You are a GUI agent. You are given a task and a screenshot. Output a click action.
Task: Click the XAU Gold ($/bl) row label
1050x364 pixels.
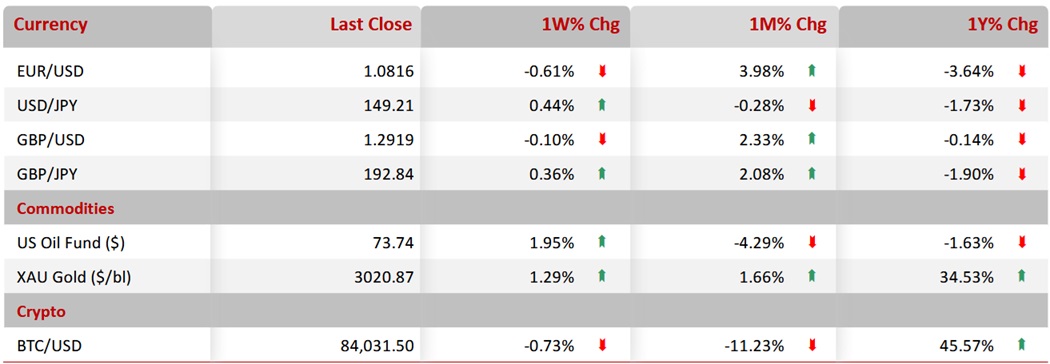click(x=72, y=276)
